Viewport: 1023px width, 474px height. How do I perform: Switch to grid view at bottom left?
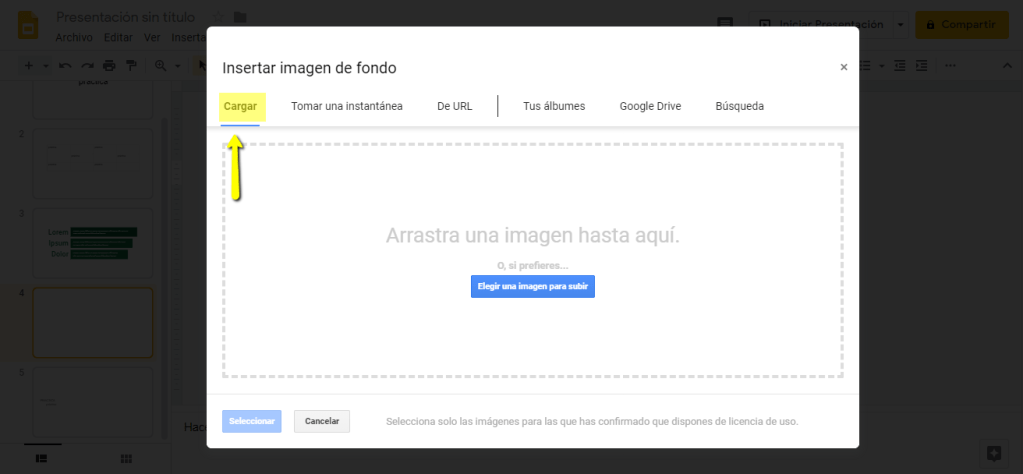click(x=126, y=458)
